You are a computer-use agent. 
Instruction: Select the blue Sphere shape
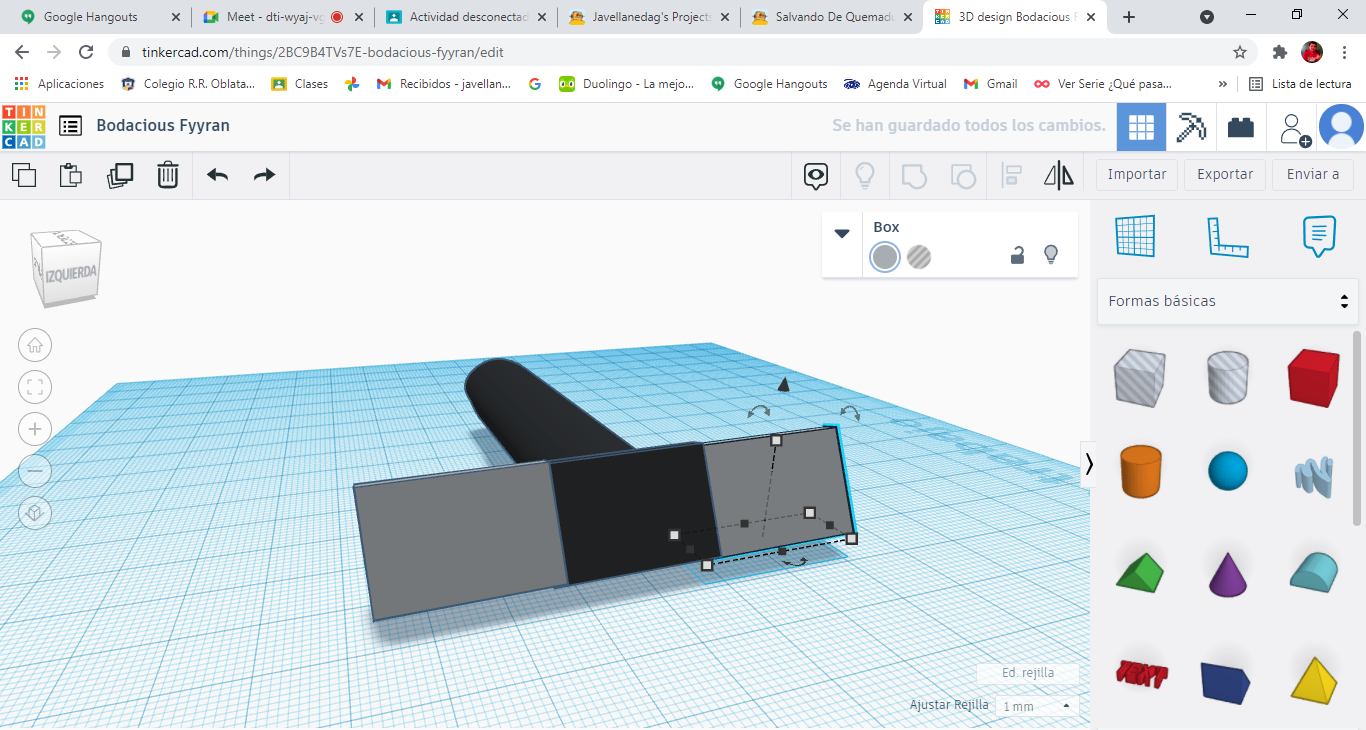(x=1227, y=471)
